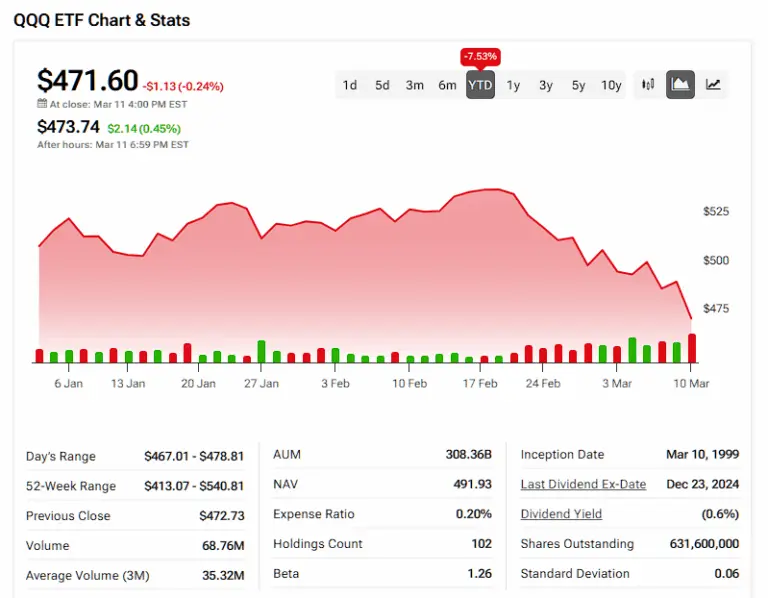Screen dimensions: 768x598
Task: Click the 52-Week Range value $413.07 - $540.81
Action: point(194,486)
